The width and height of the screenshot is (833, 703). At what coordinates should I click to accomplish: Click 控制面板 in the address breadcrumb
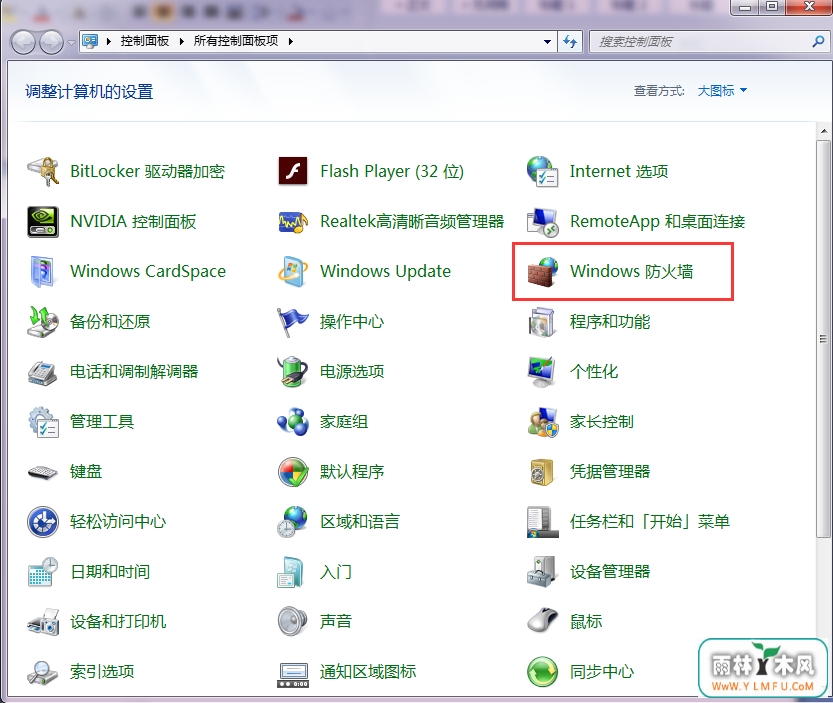pyautogui.click(x=144, y=41)
